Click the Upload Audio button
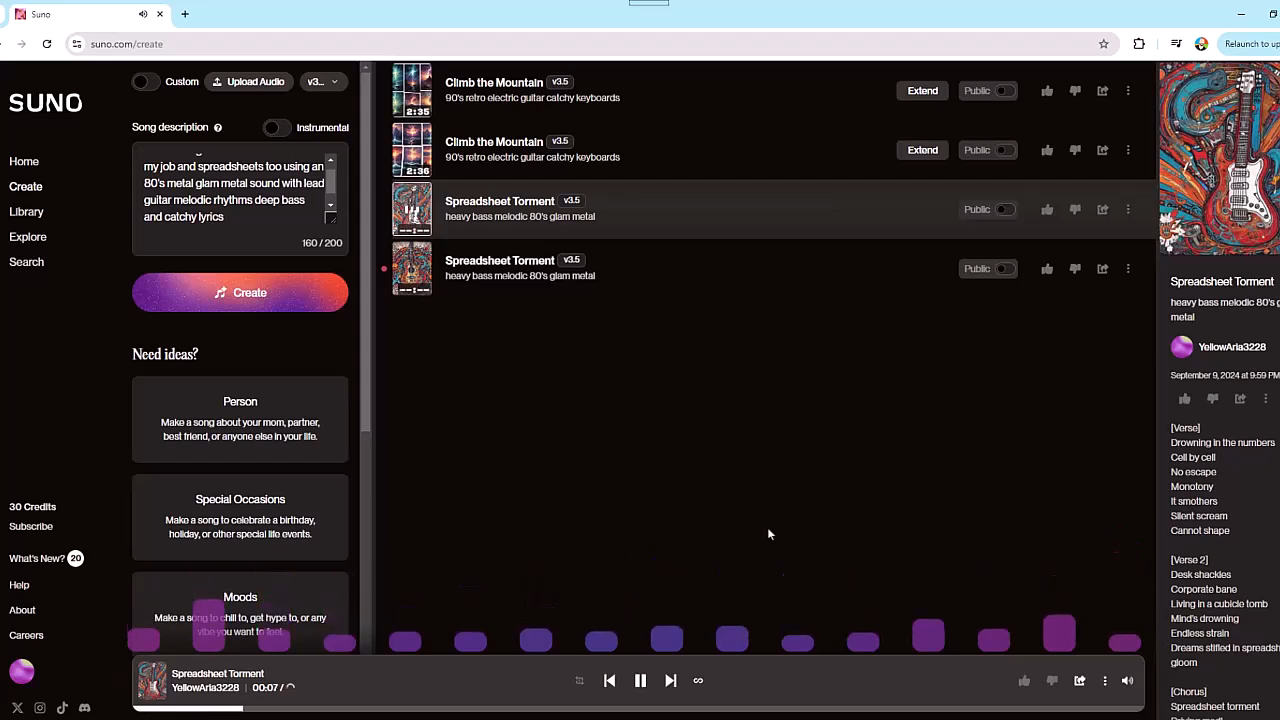The width and height of the screenshot is (1280, 720). pos(249,82)
